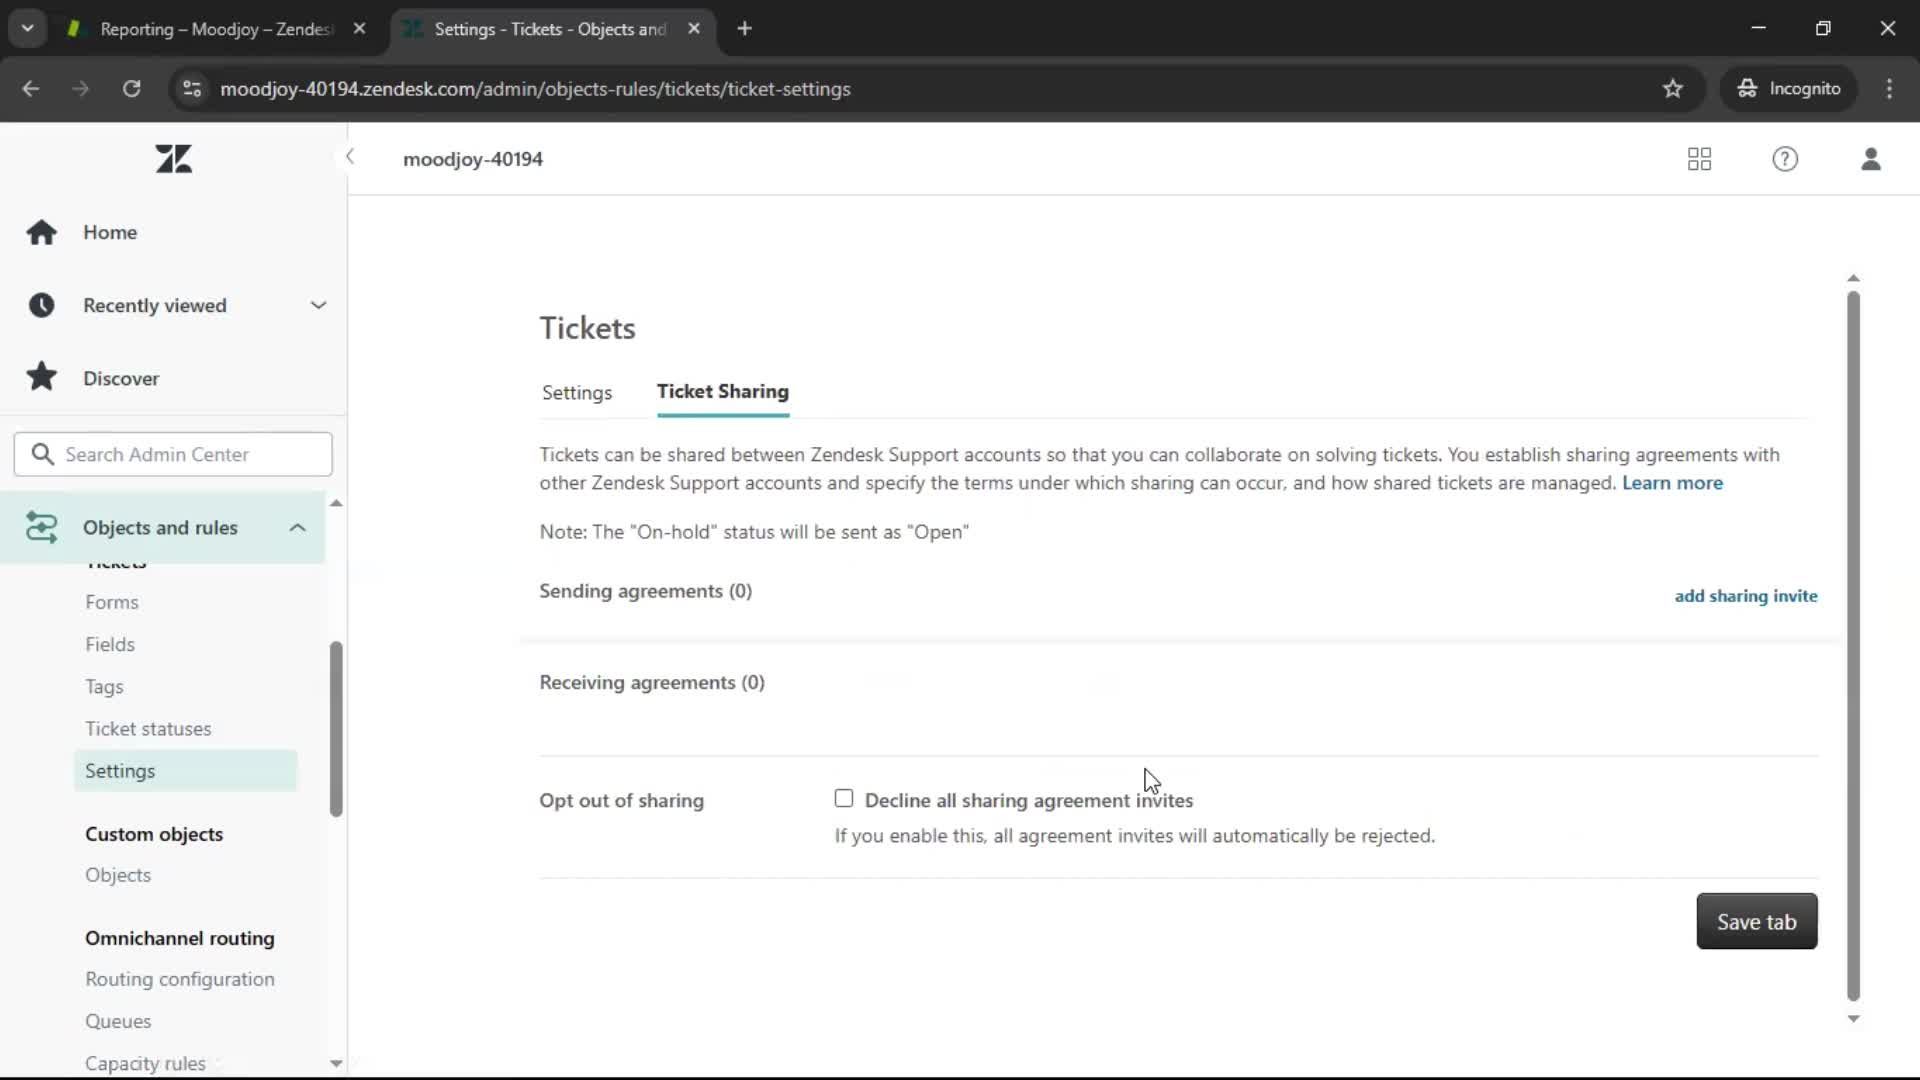
Task: Click the Omnichannel routing section heading
Action: (x=180, y=937)
